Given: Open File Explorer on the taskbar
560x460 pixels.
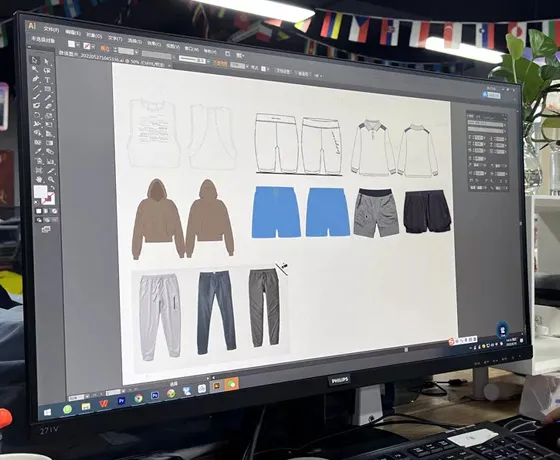Looking at the screenshot, I should pos(86,406).
